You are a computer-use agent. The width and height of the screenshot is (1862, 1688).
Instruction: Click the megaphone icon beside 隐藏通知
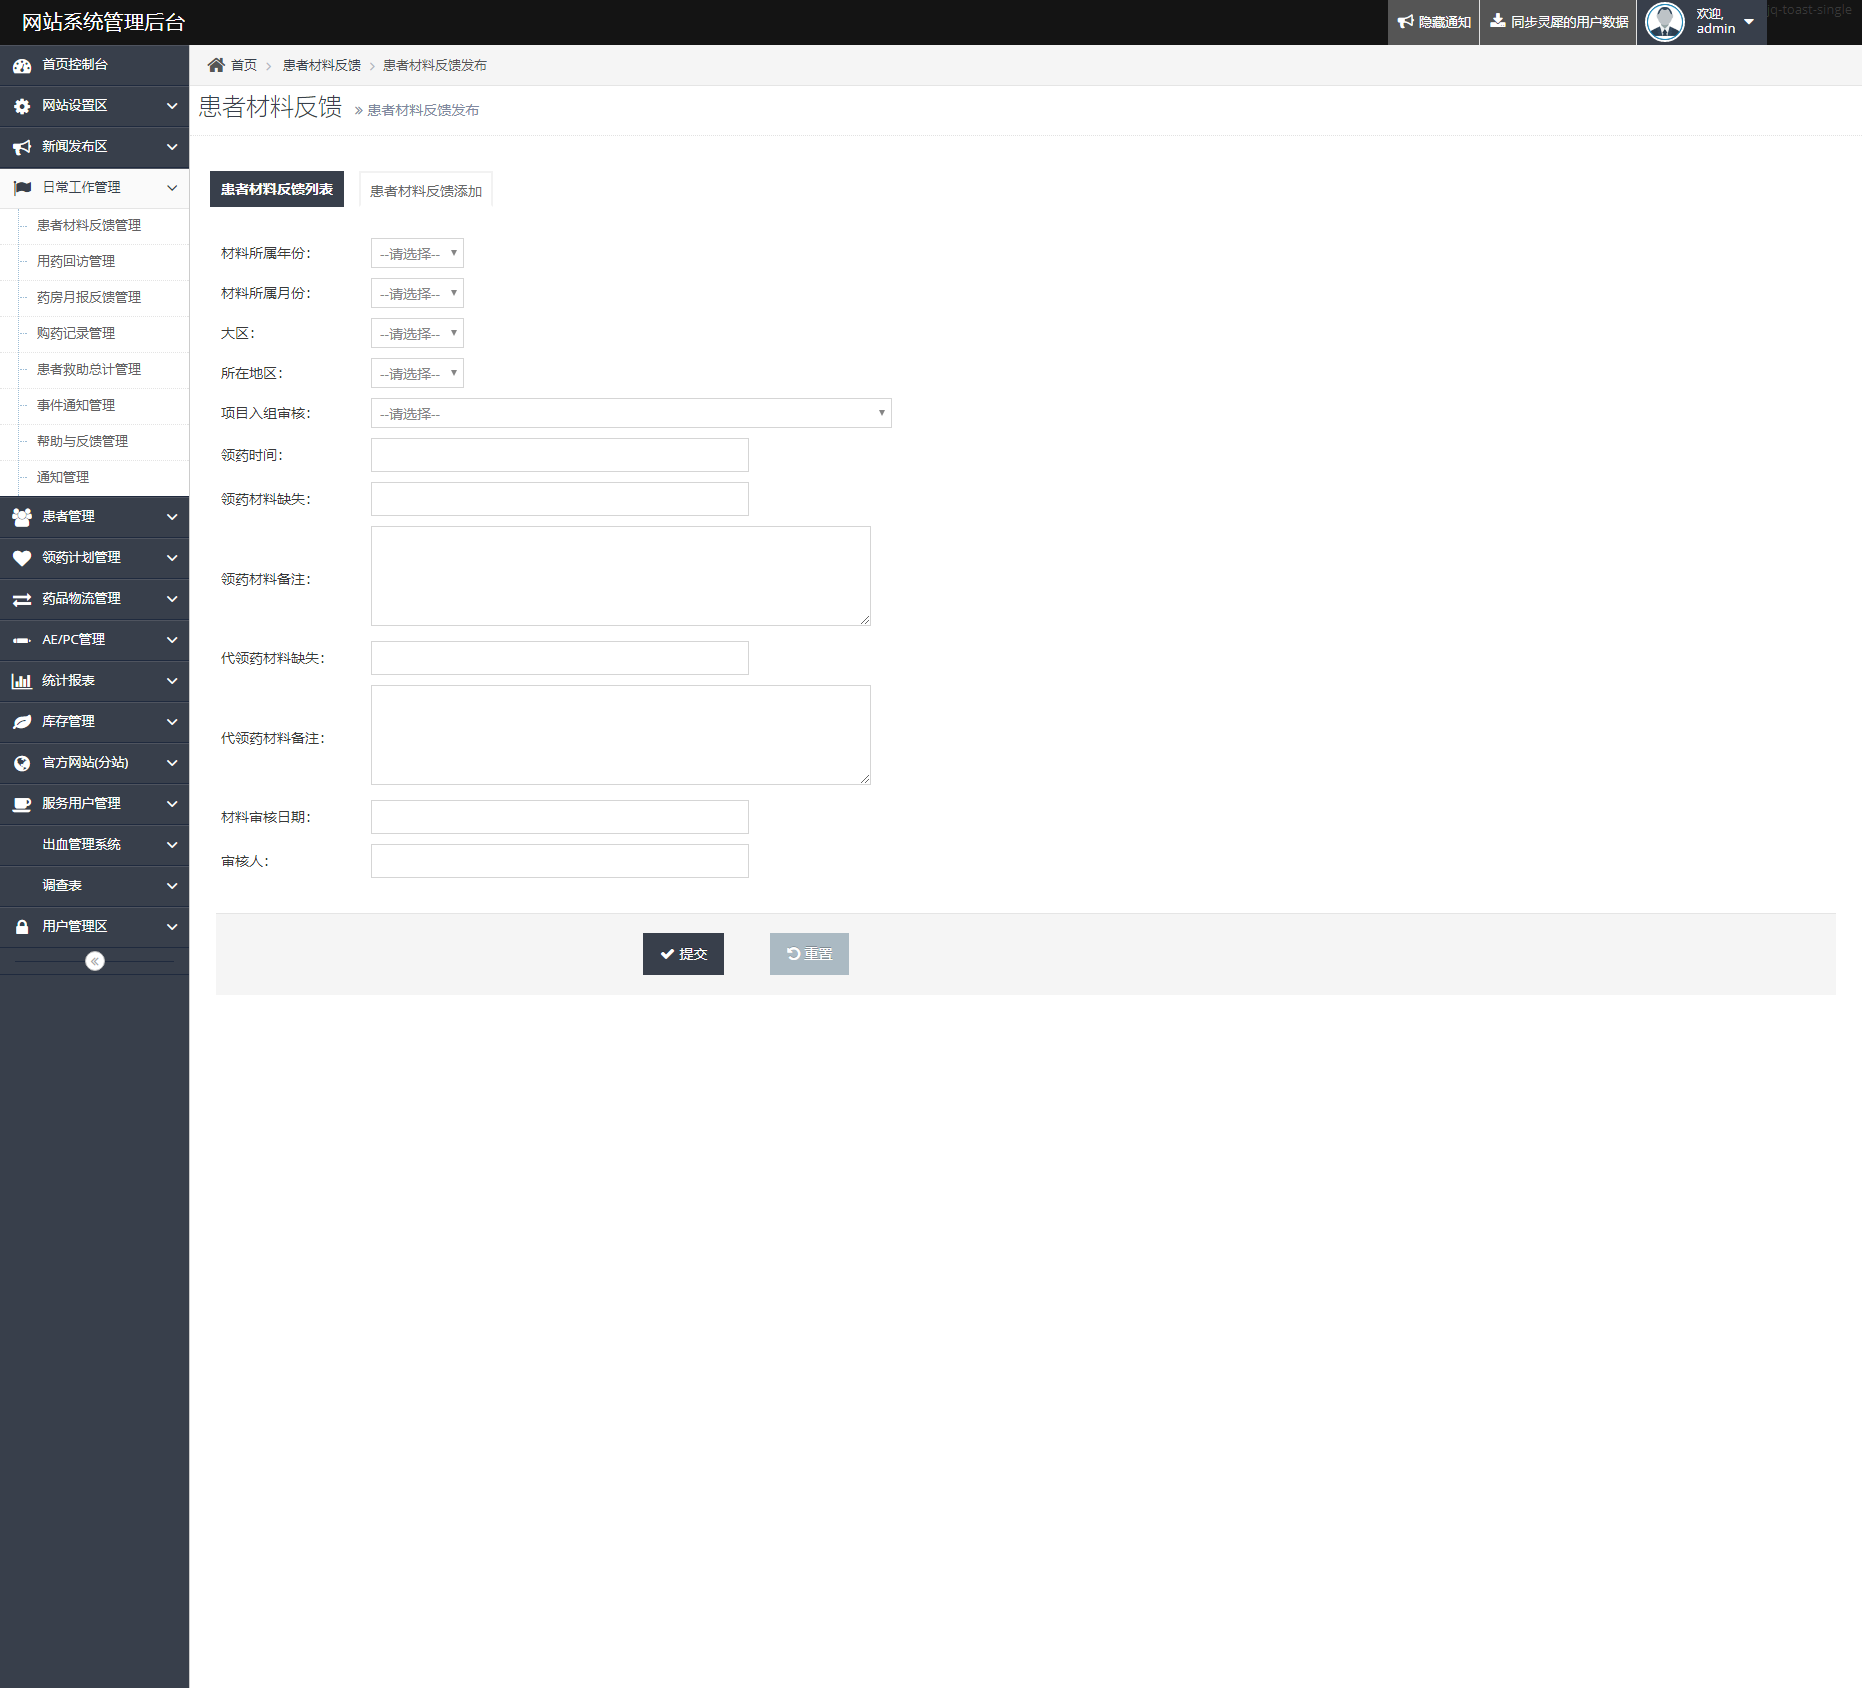(1406, 21)
